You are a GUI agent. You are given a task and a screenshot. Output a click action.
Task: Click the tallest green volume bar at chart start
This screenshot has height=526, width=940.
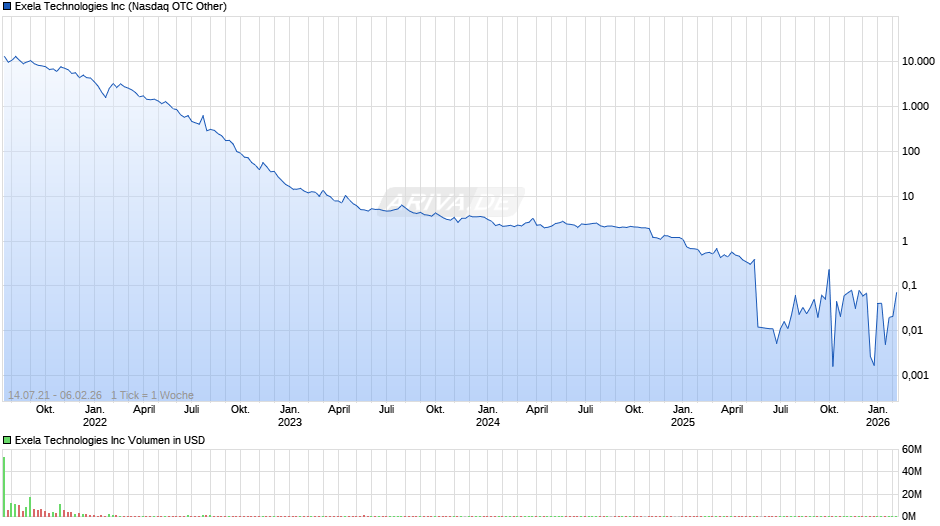point(4,486)
